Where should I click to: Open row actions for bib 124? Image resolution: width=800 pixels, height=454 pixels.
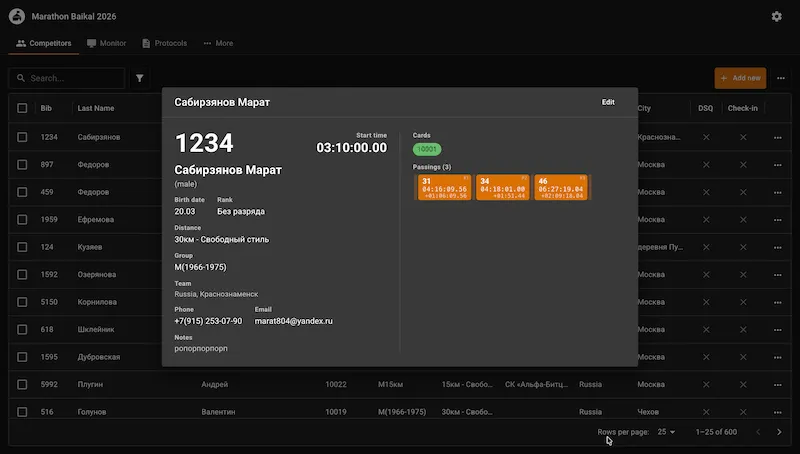click(x=778, y=247)
